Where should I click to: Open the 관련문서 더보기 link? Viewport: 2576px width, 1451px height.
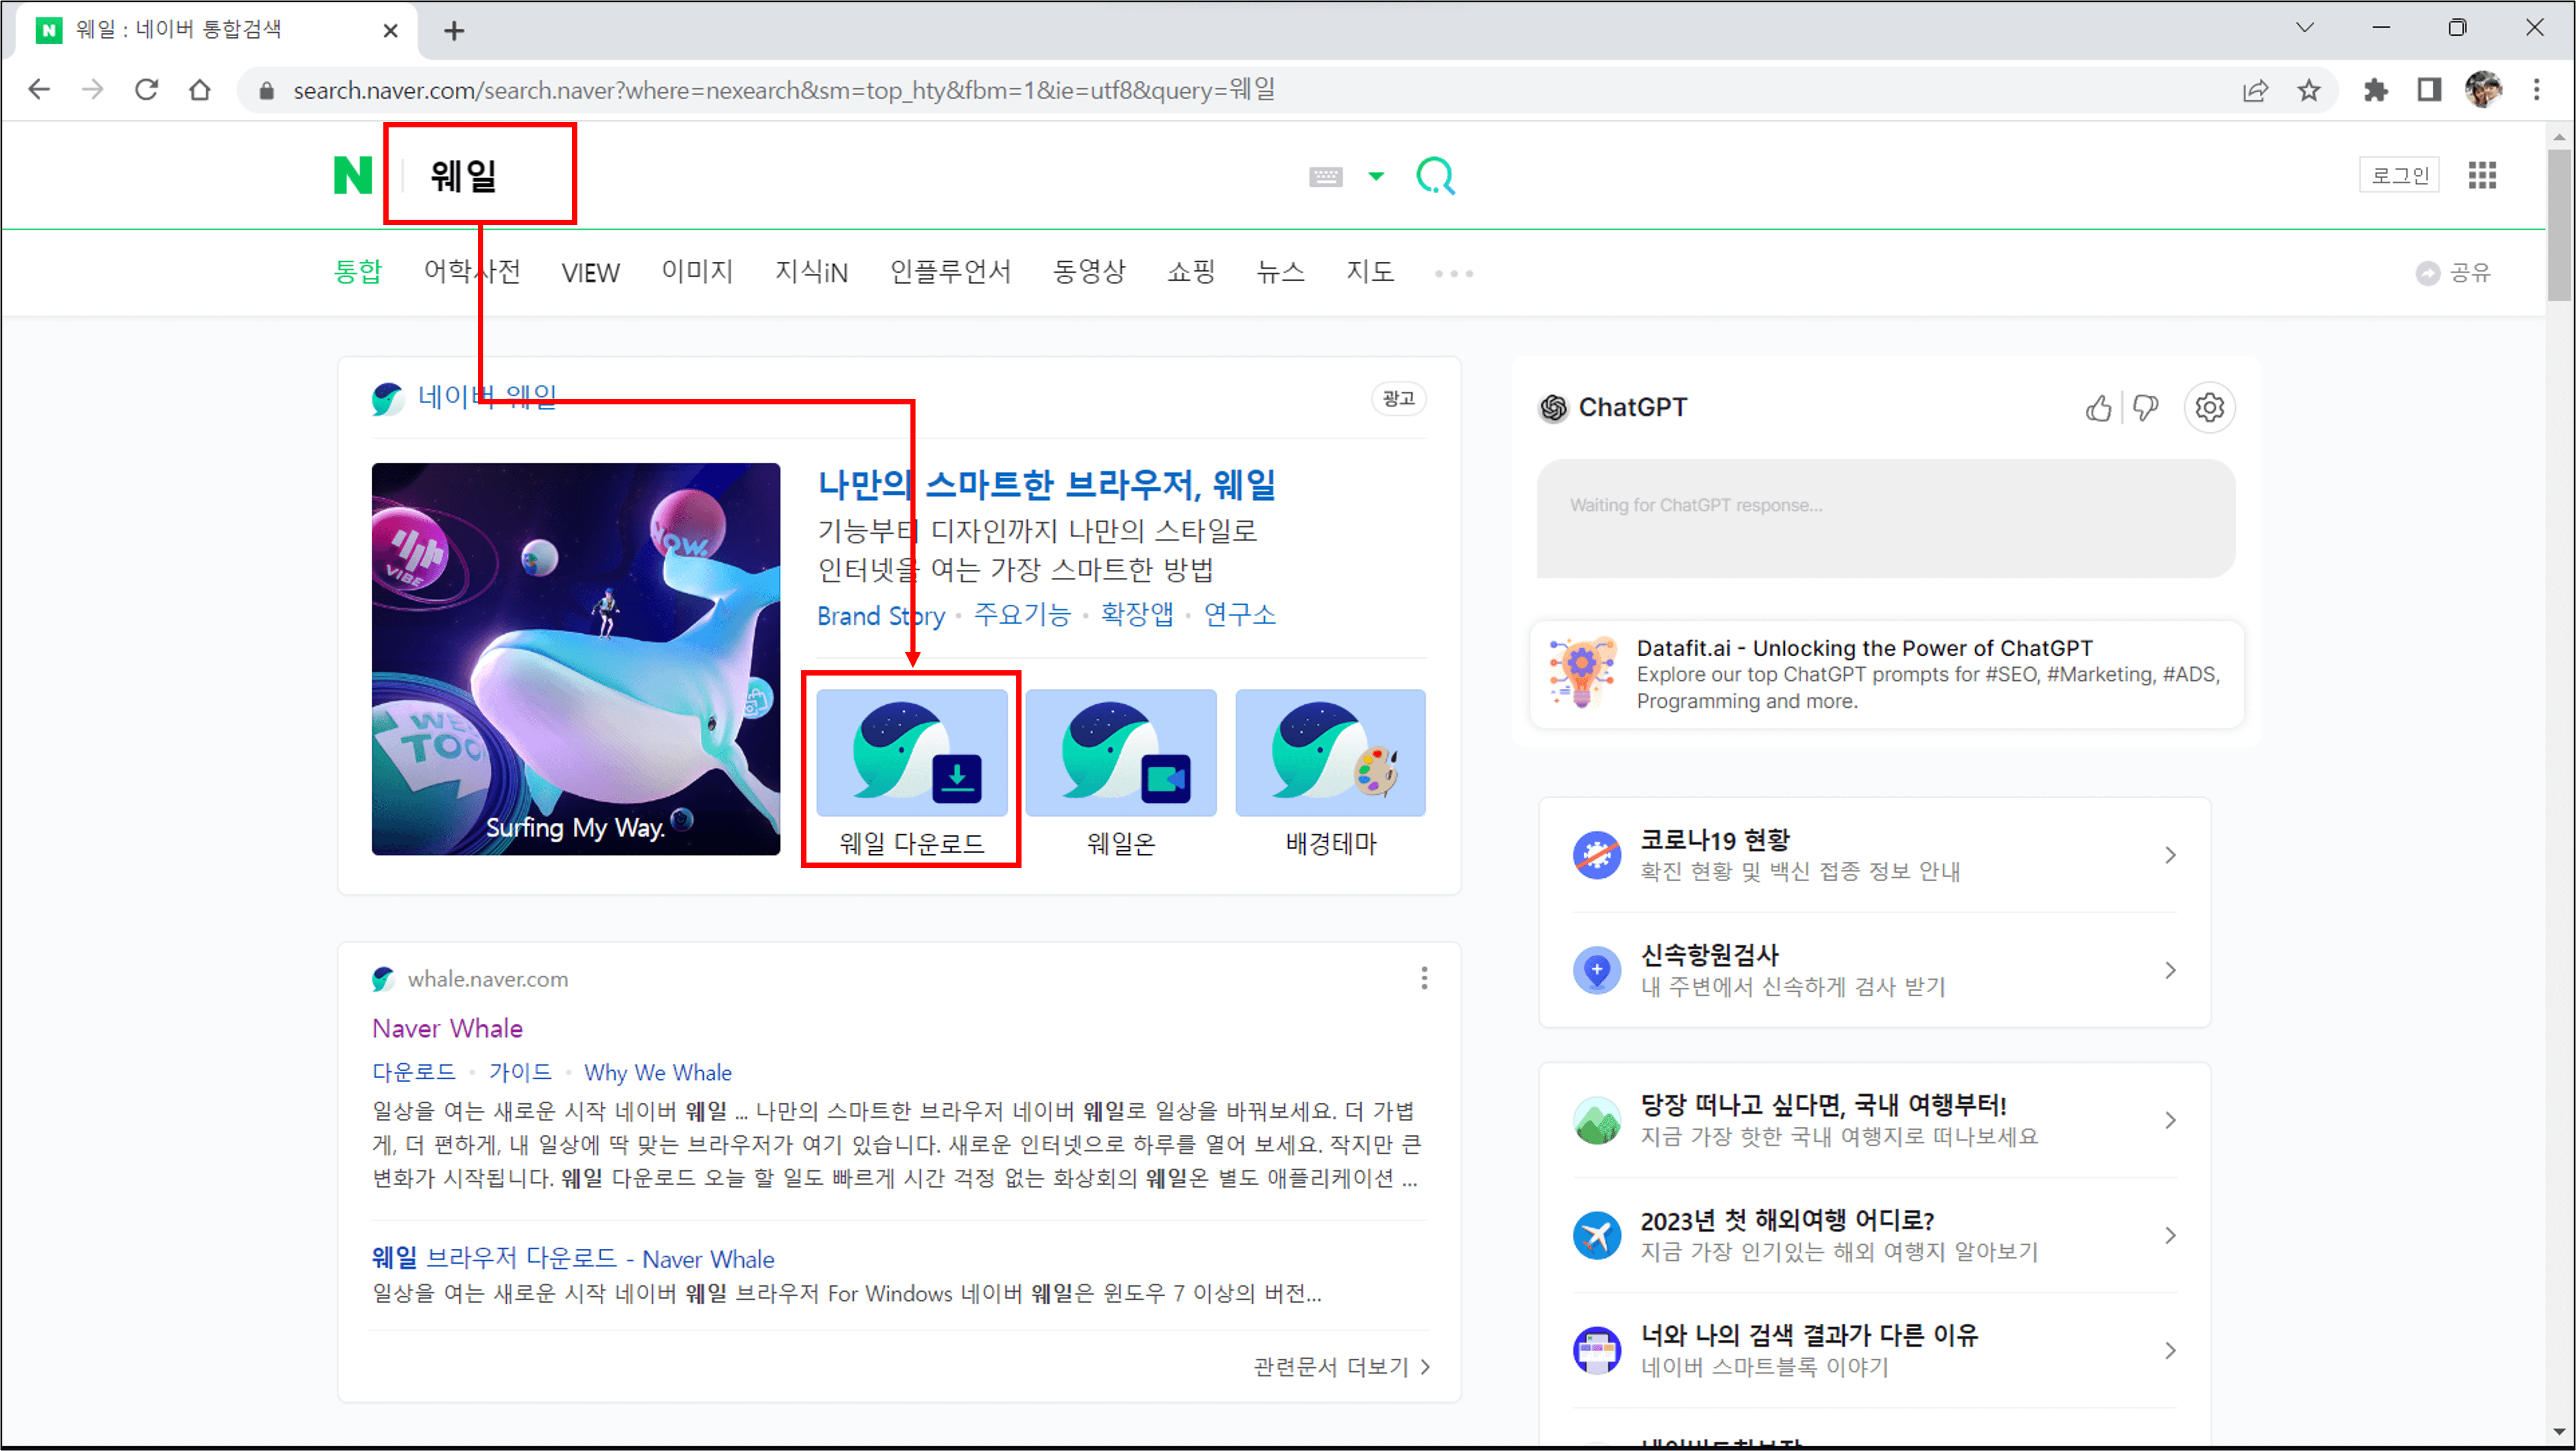coord(1341,1367)
